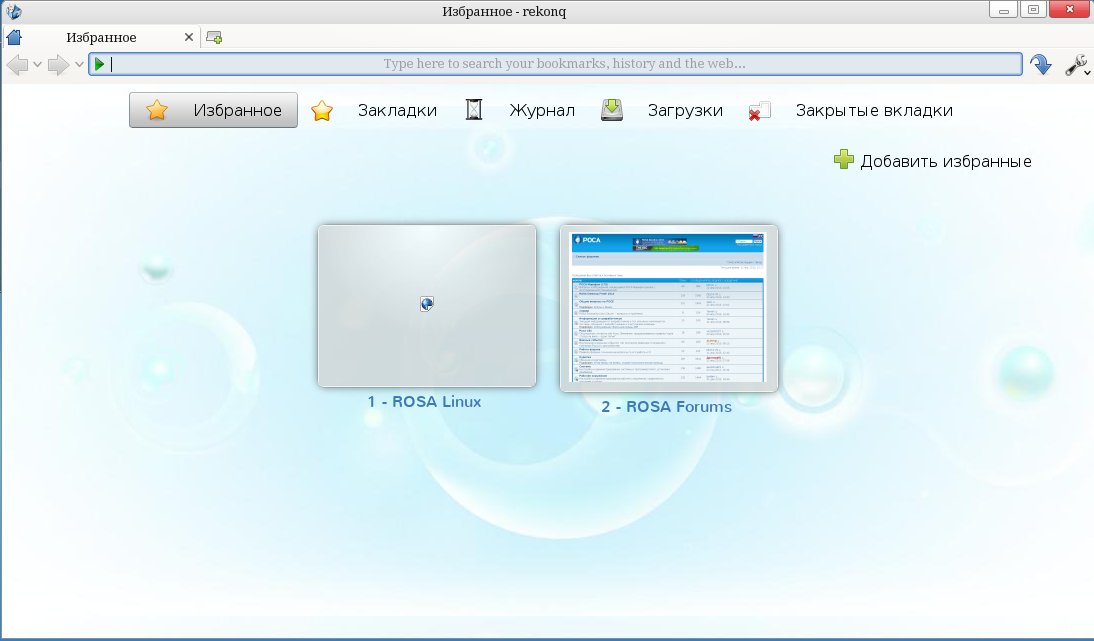Click the Избранное favorites button

[x=213, y=110]
